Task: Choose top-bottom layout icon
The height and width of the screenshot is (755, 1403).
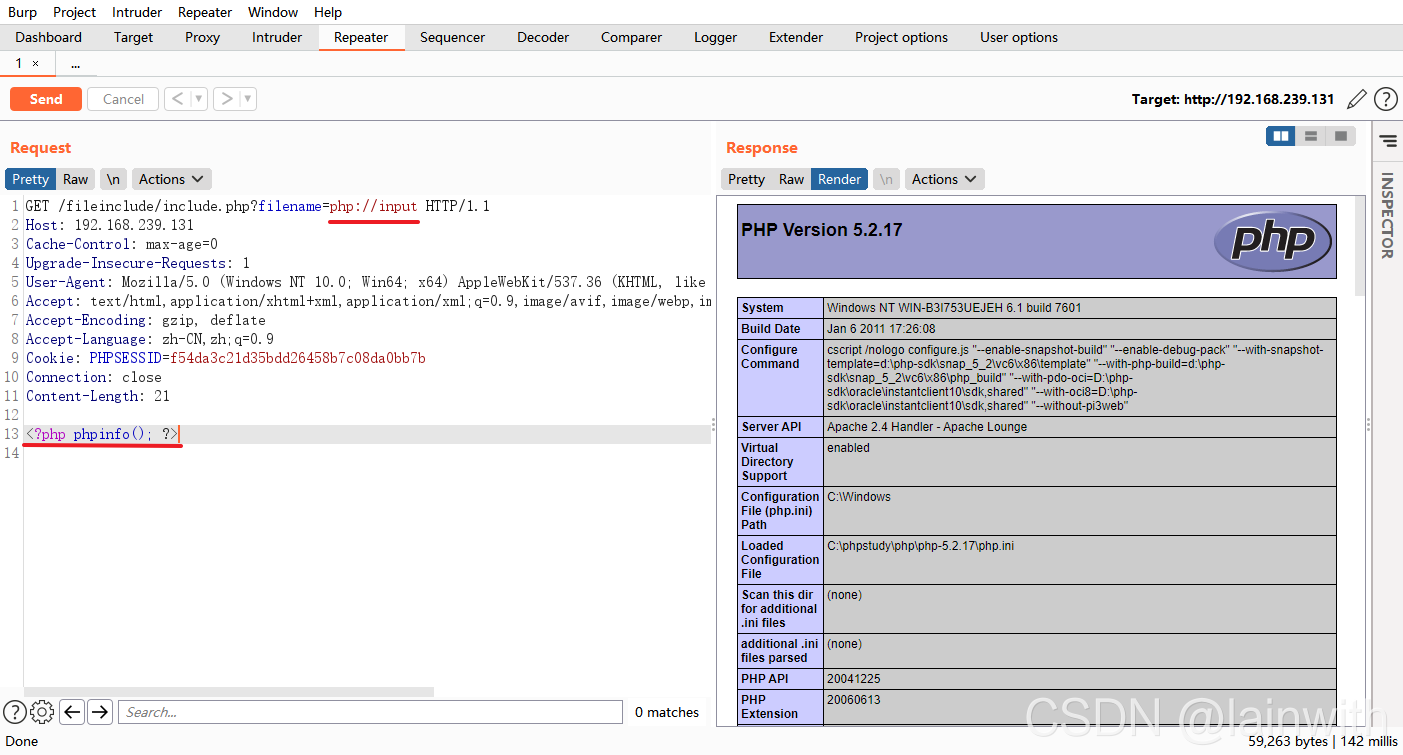Action: (1310, 136)
